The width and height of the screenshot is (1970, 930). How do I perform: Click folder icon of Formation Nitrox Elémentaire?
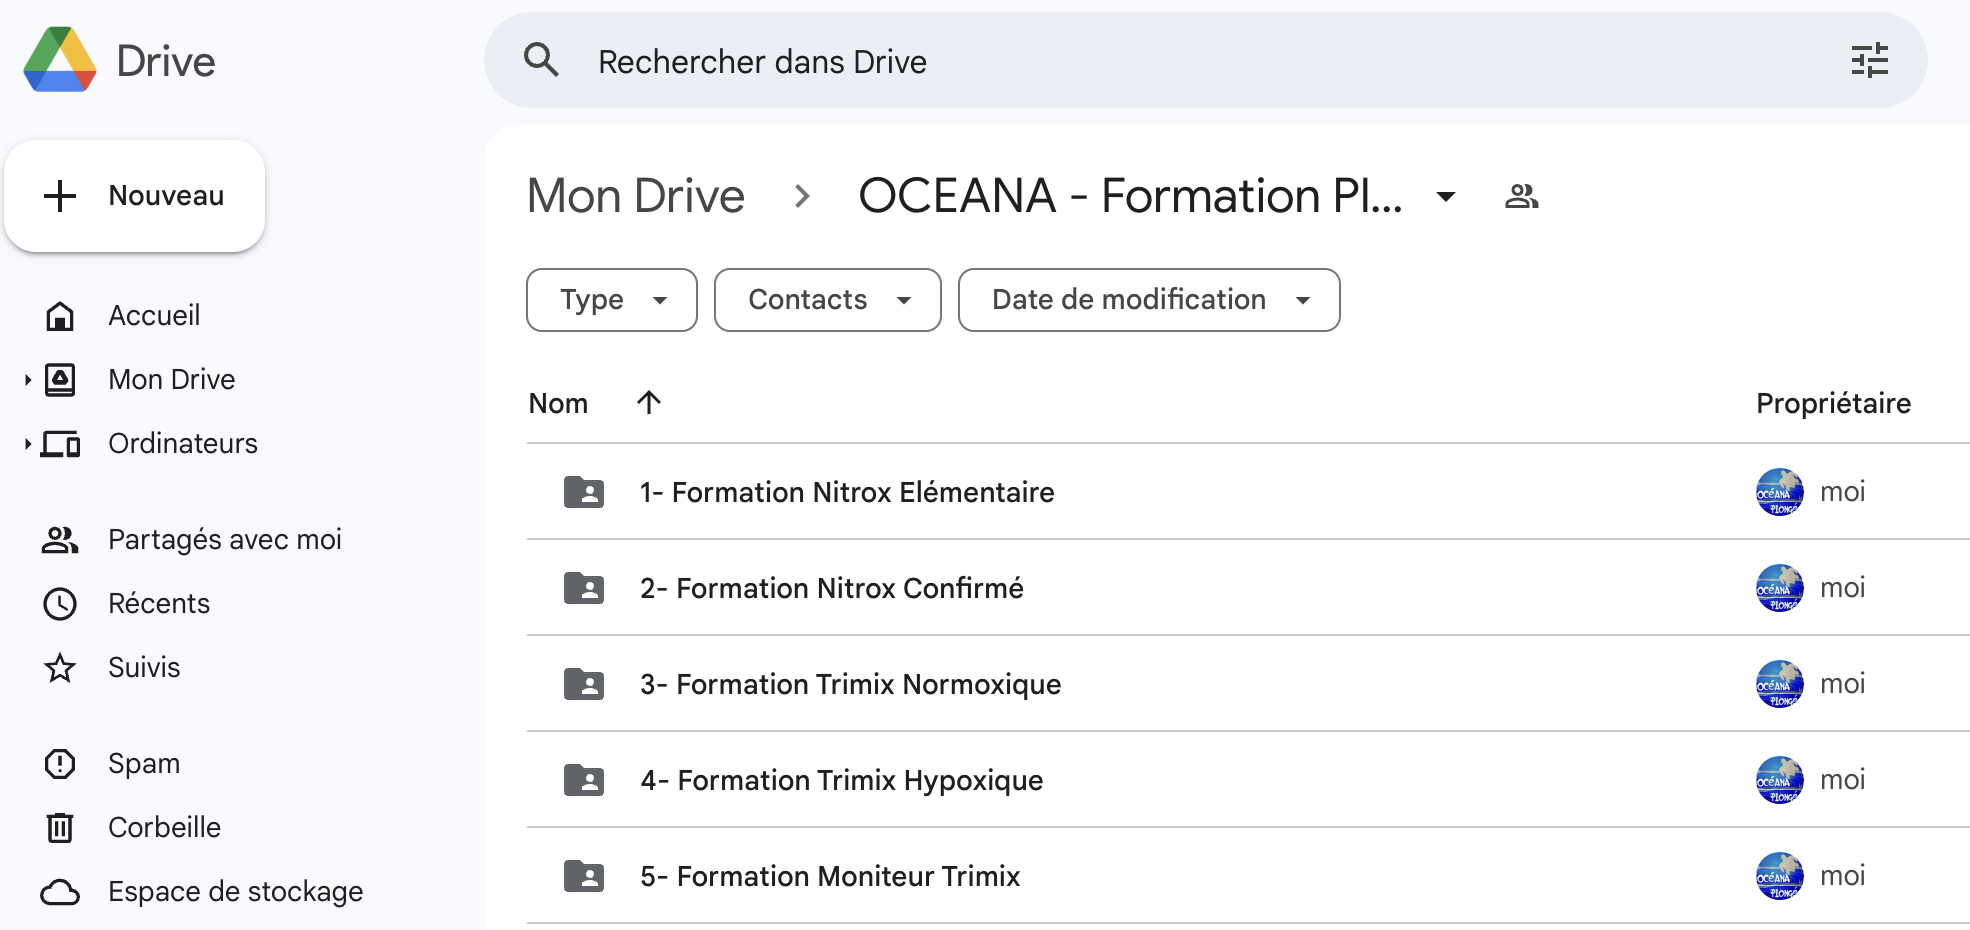[x=584, y=492]
